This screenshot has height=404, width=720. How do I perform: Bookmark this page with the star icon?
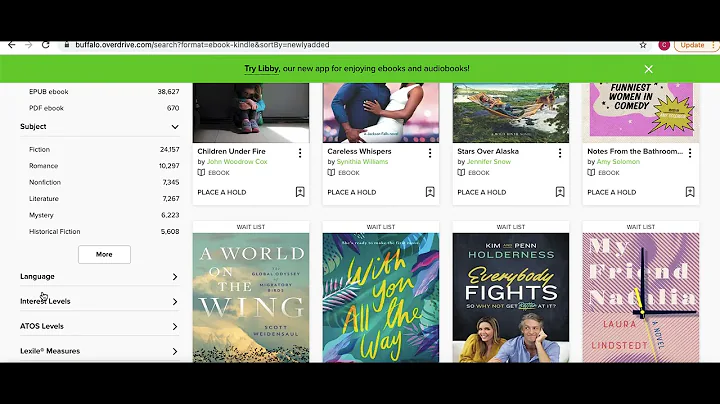tap(643, 45)
